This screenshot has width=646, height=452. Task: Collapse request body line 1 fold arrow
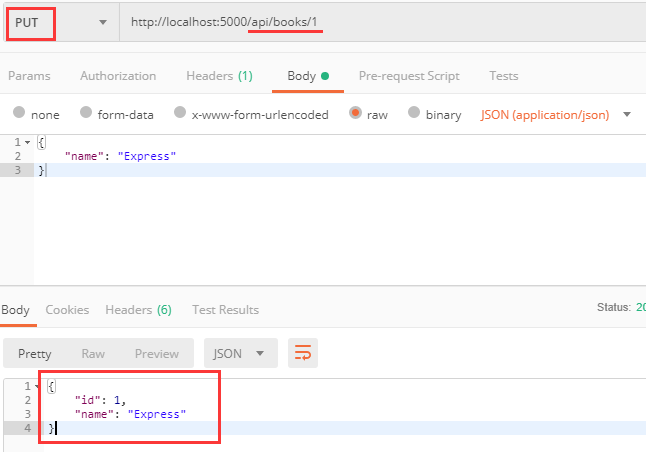pos(28,143)
